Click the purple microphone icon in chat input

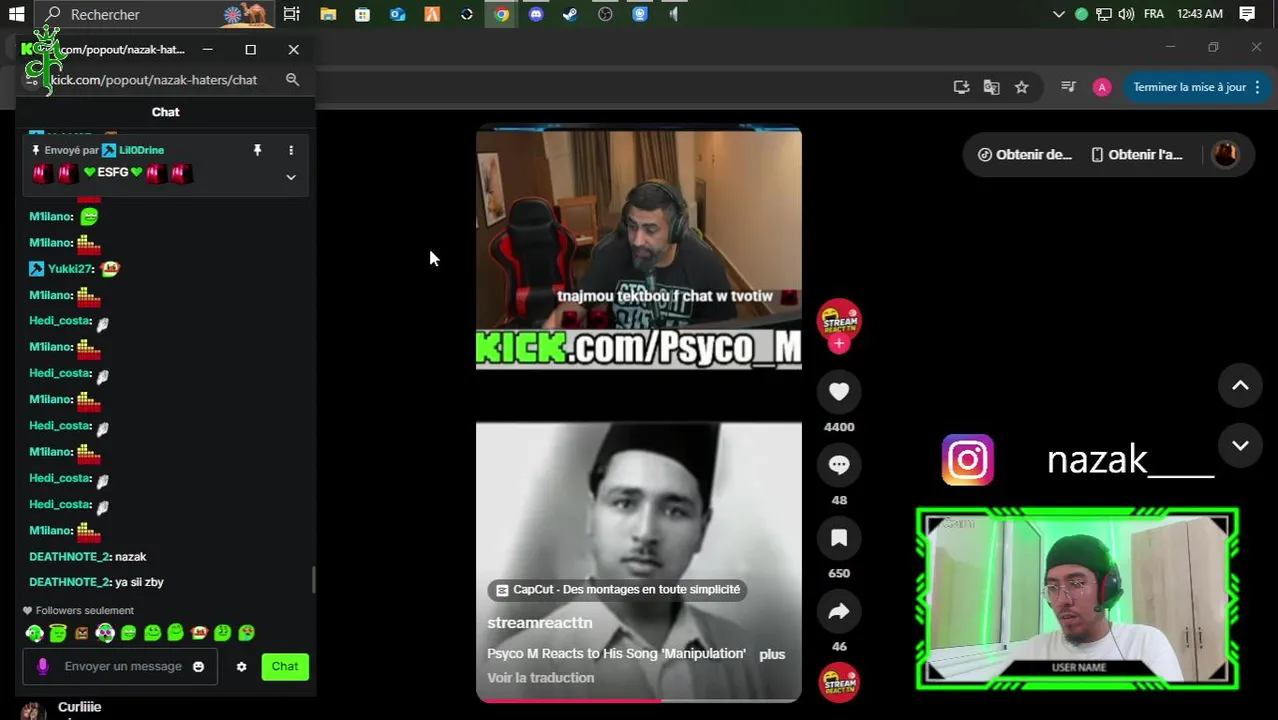[x=42, y=666]
